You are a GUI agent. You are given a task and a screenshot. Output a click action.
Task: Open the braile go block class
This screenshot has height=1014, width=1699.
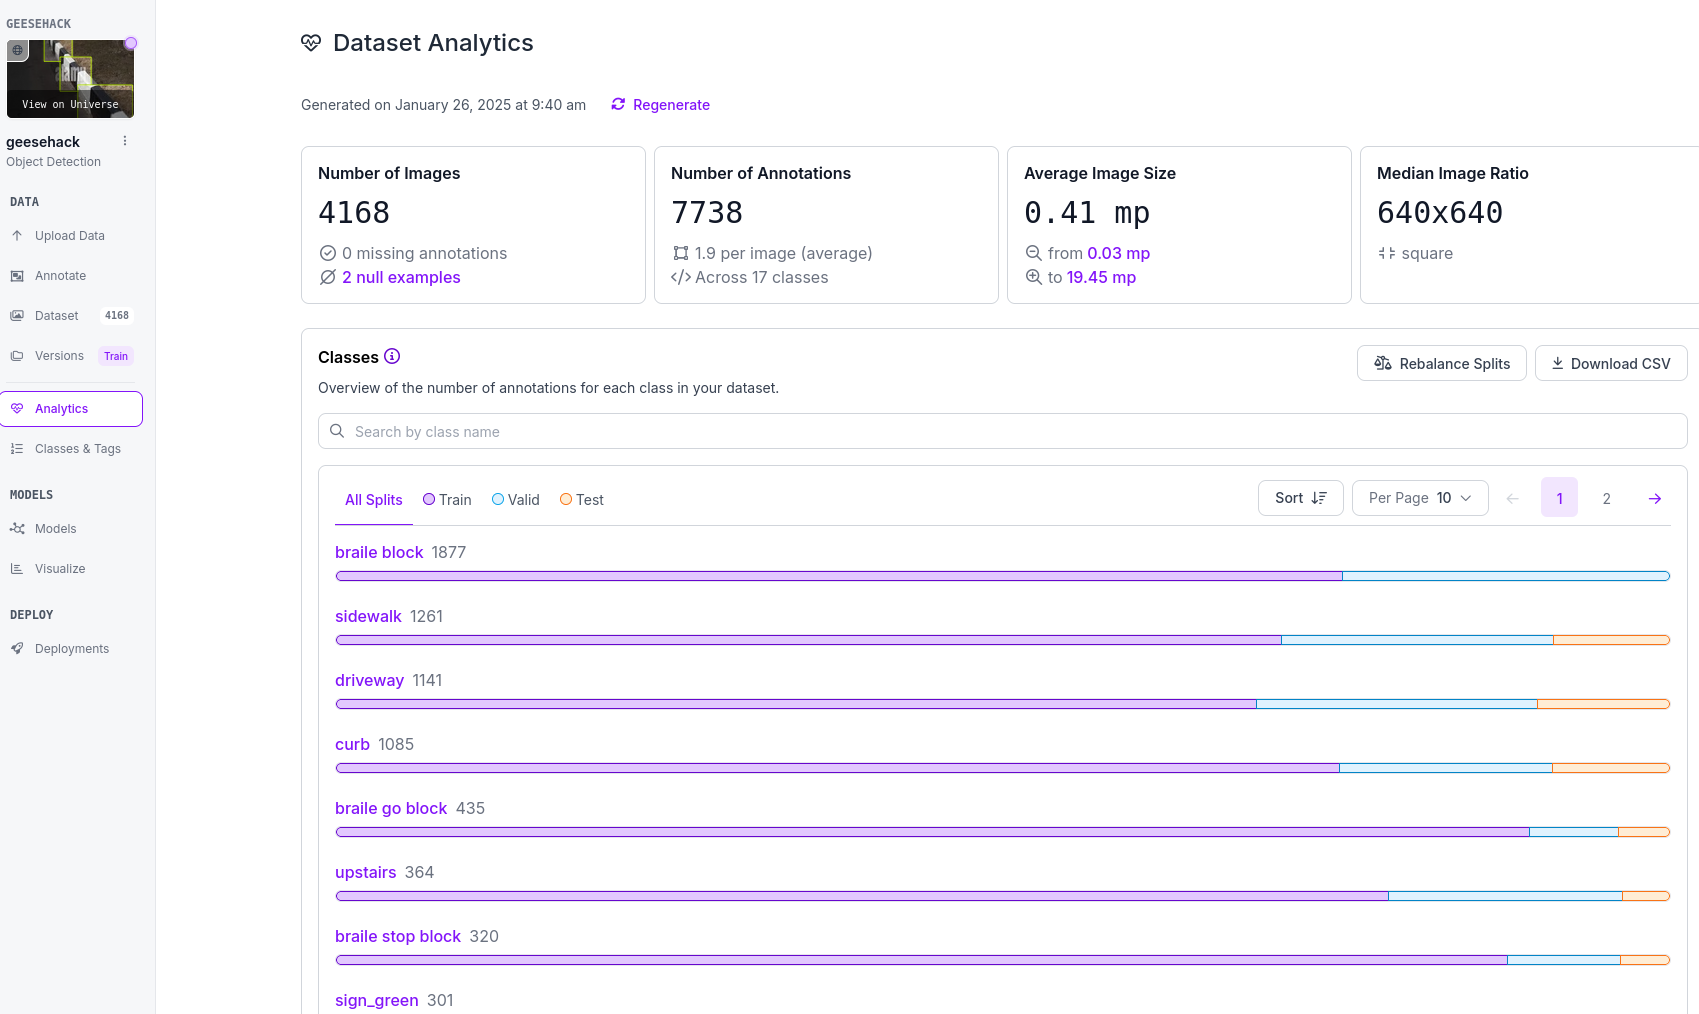(391, 808)
